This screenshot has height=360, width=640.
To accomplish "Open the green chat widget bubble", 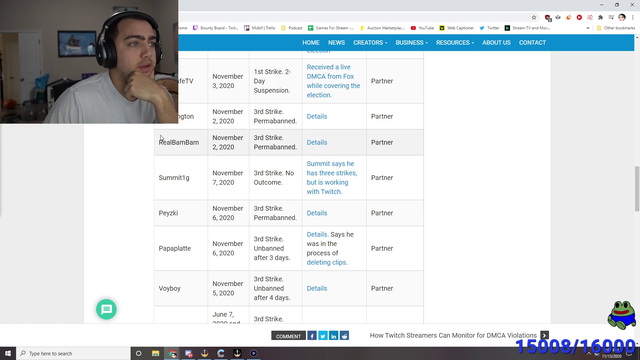I will [106, 309].
